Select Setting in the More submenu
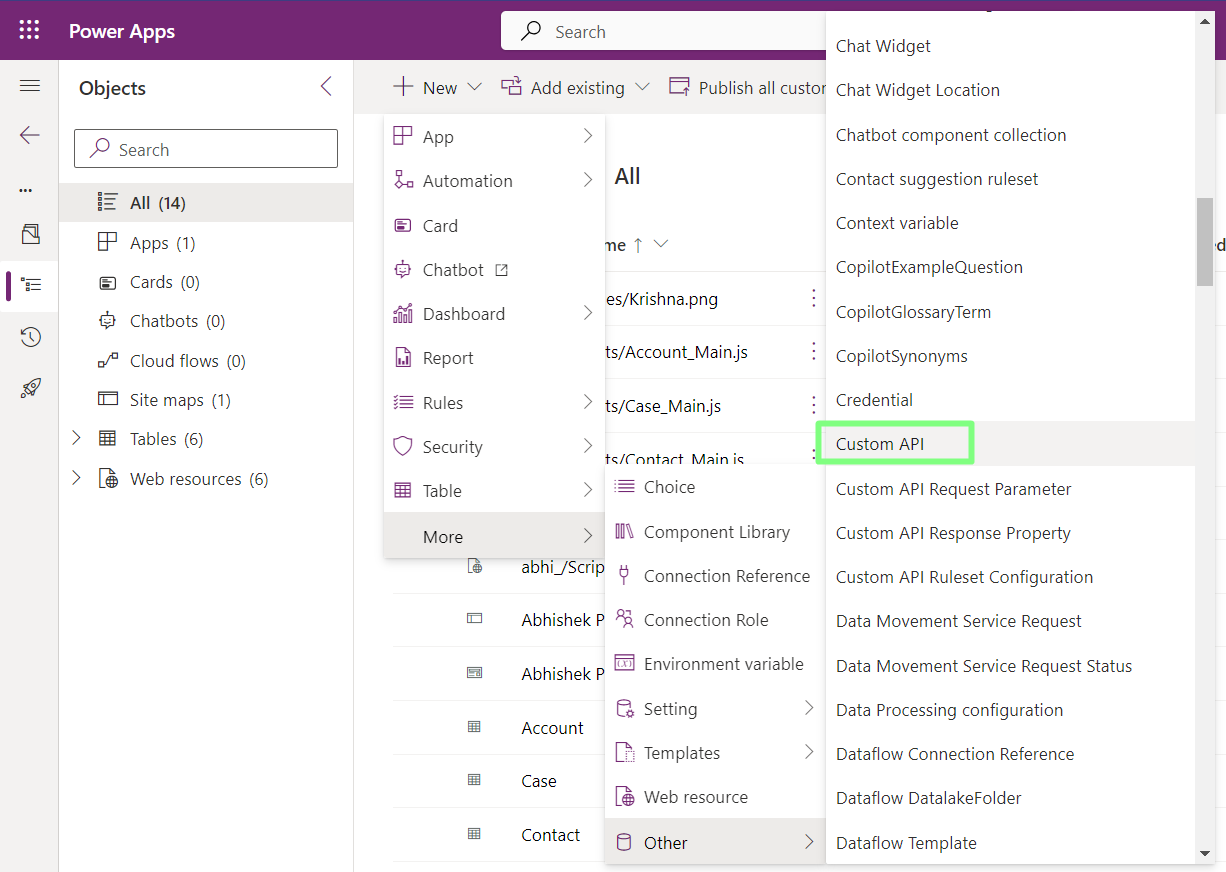The height and width of the screenshot is (872, 1226). click(715, 708)
